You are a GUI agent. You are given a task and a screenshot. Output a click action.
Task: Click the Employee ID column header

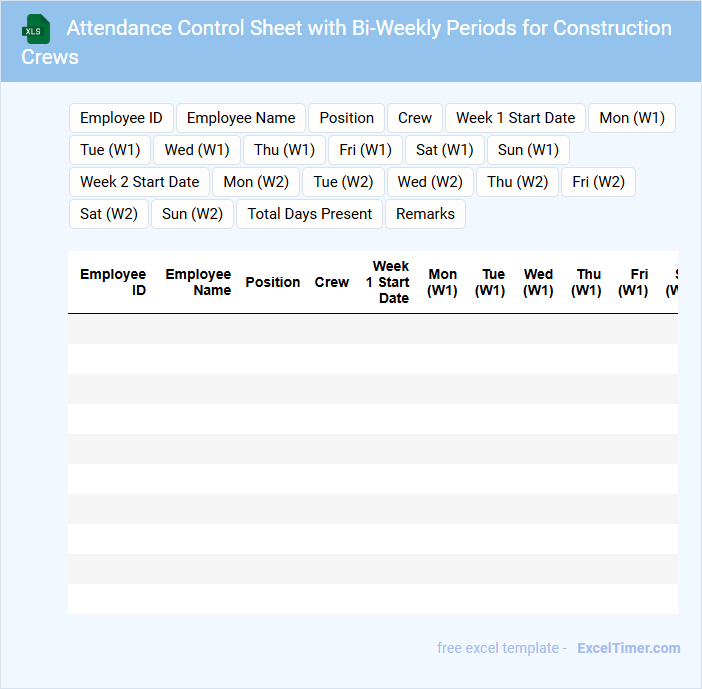click(113, 282)
